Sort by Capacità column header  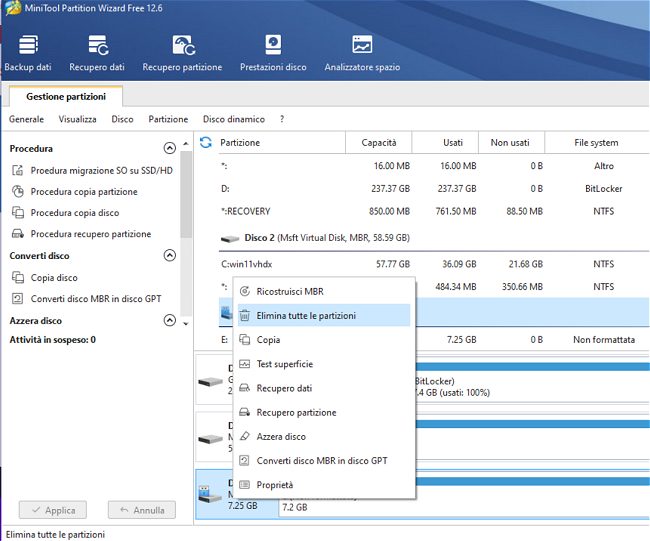pos(378,143)
